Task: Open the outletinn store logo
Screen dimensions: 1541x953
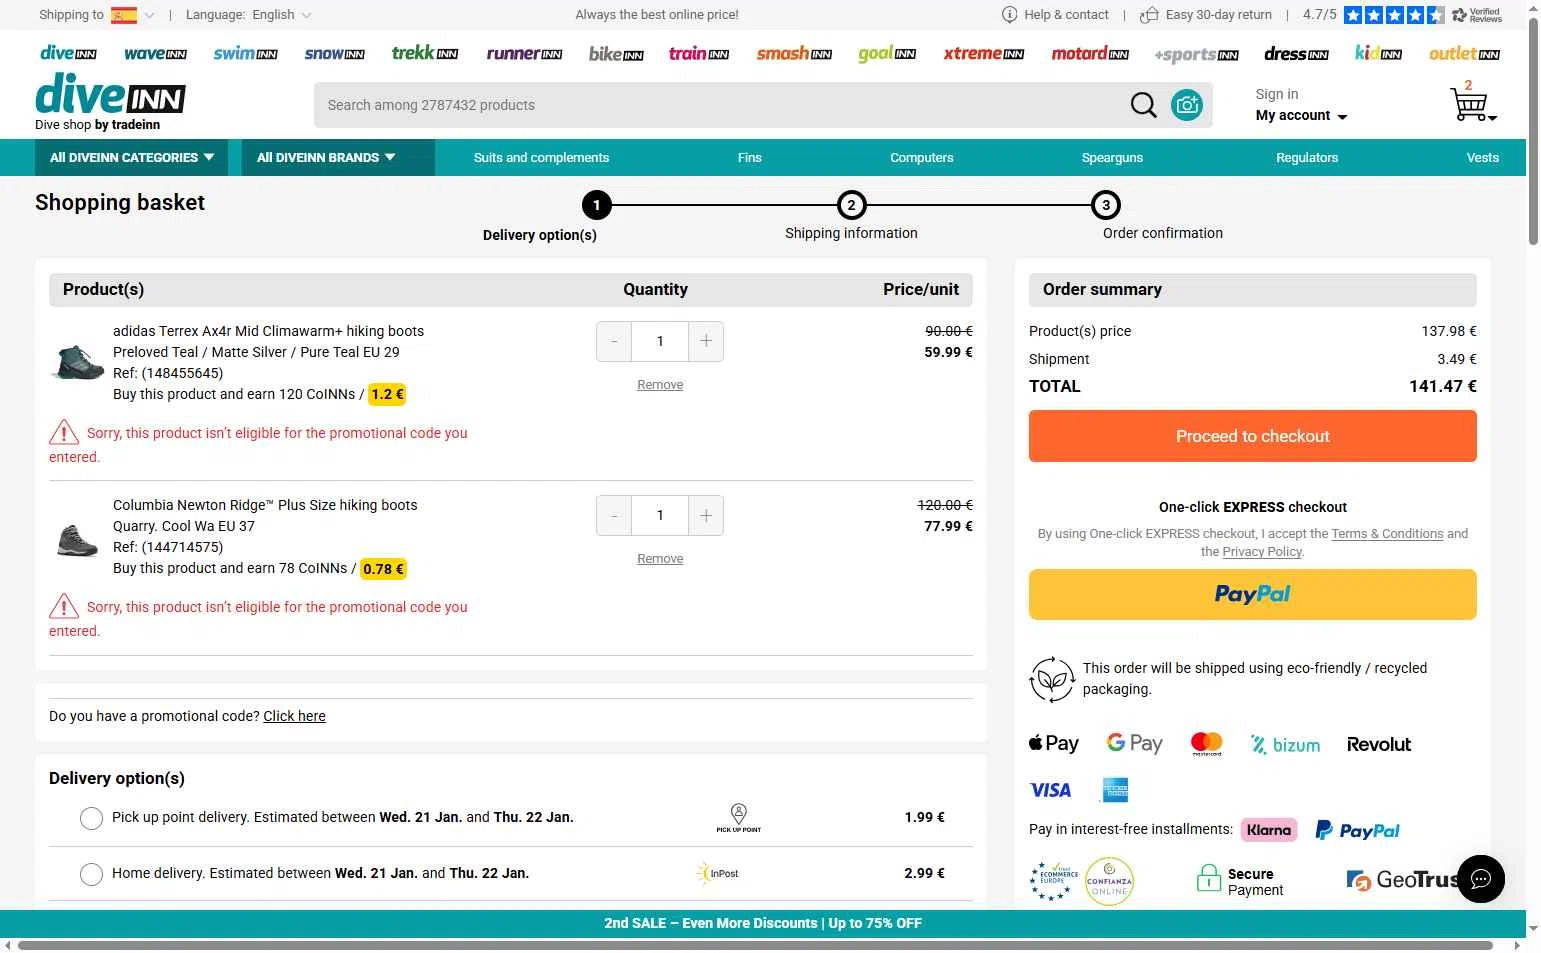Action: pyautogui.click(x=1464, y=53)
